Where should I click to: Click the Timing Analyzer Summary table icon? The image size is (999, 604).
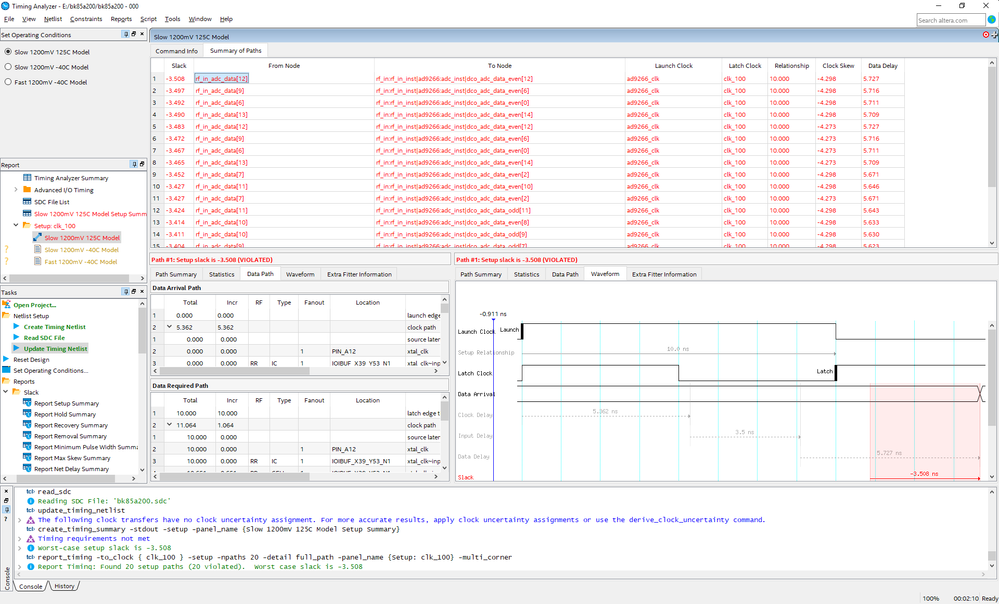coord(27,178)
